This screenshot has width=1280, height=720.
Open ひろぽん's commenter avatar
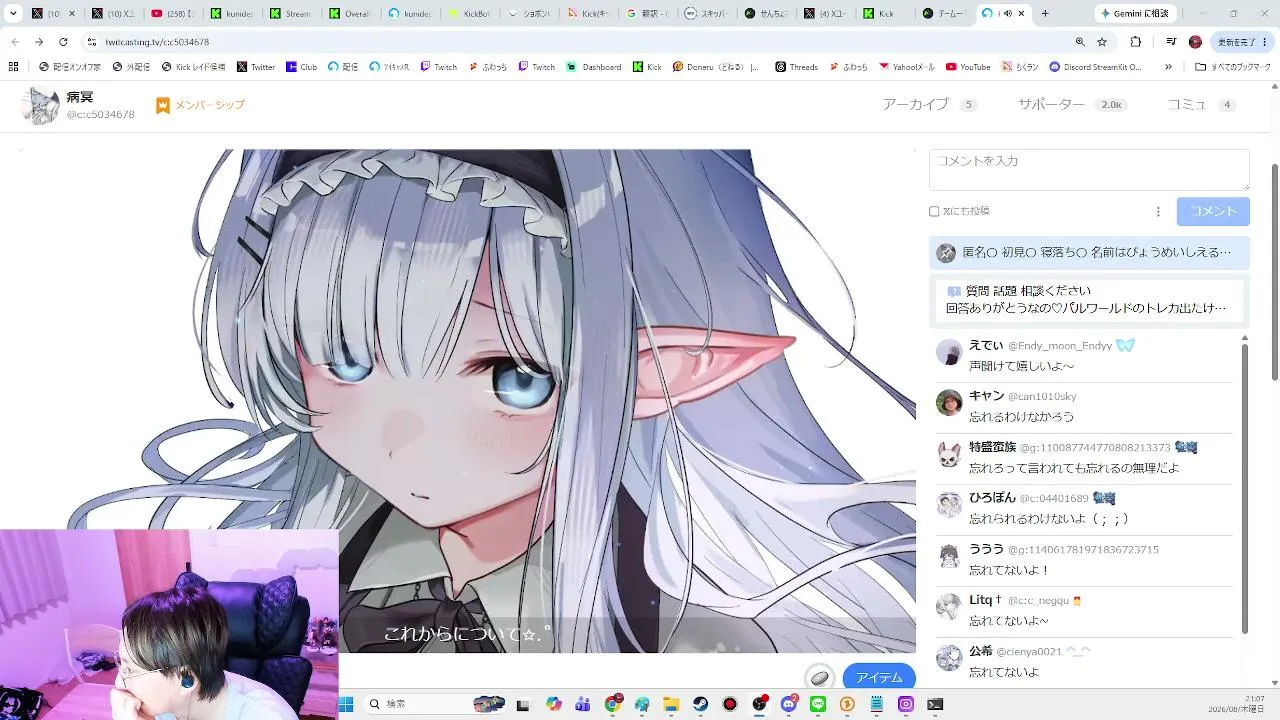point(948,505)
